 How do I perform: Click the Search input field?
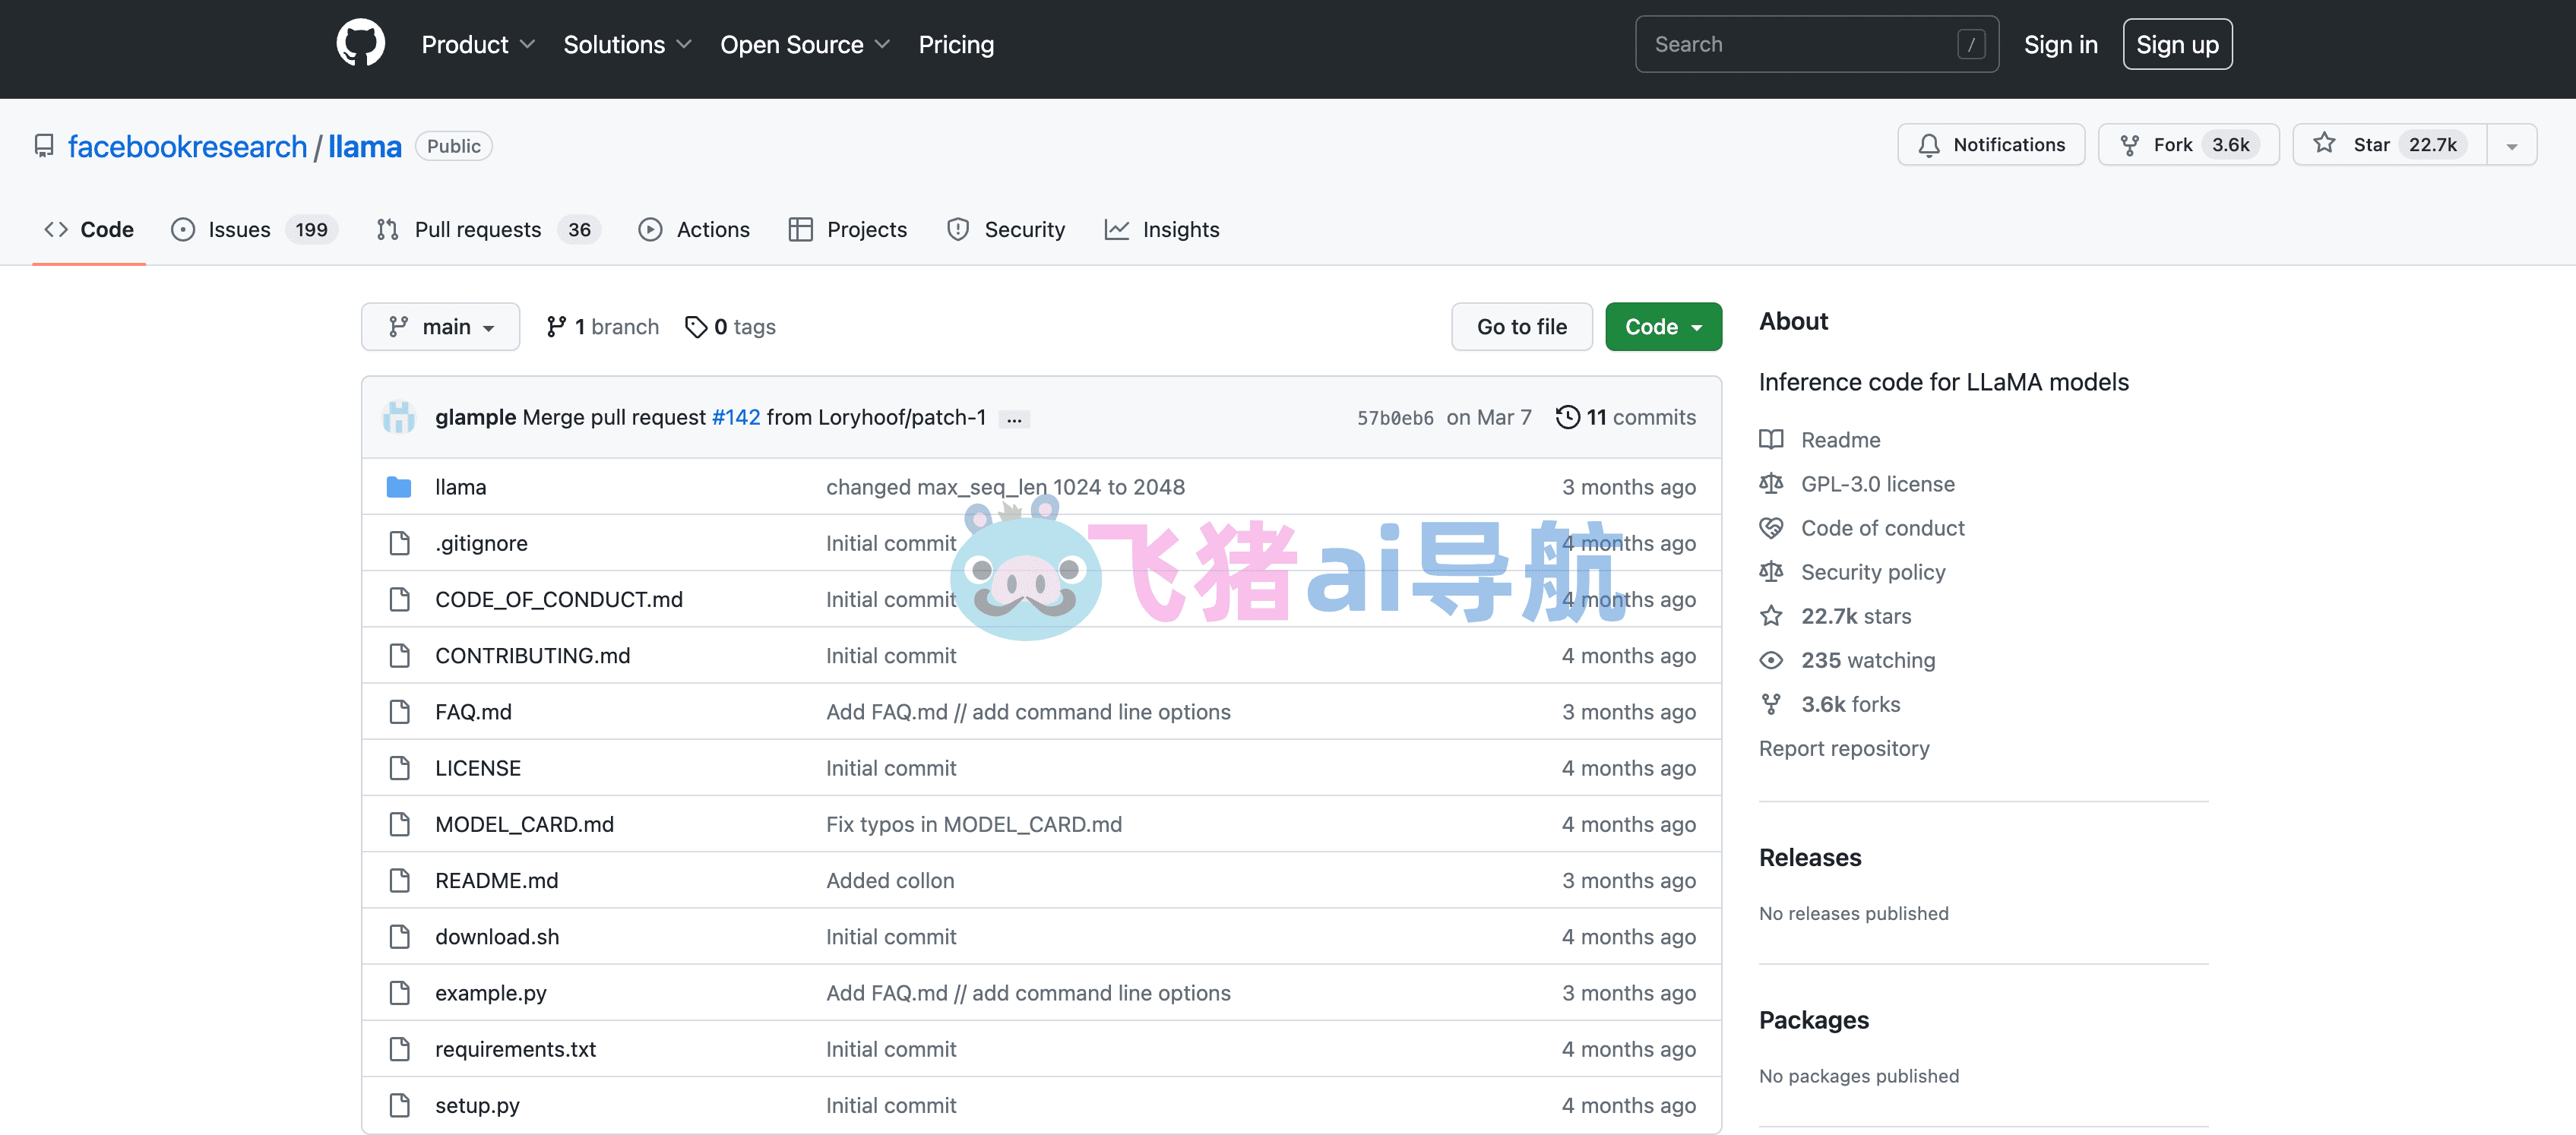1816,44
